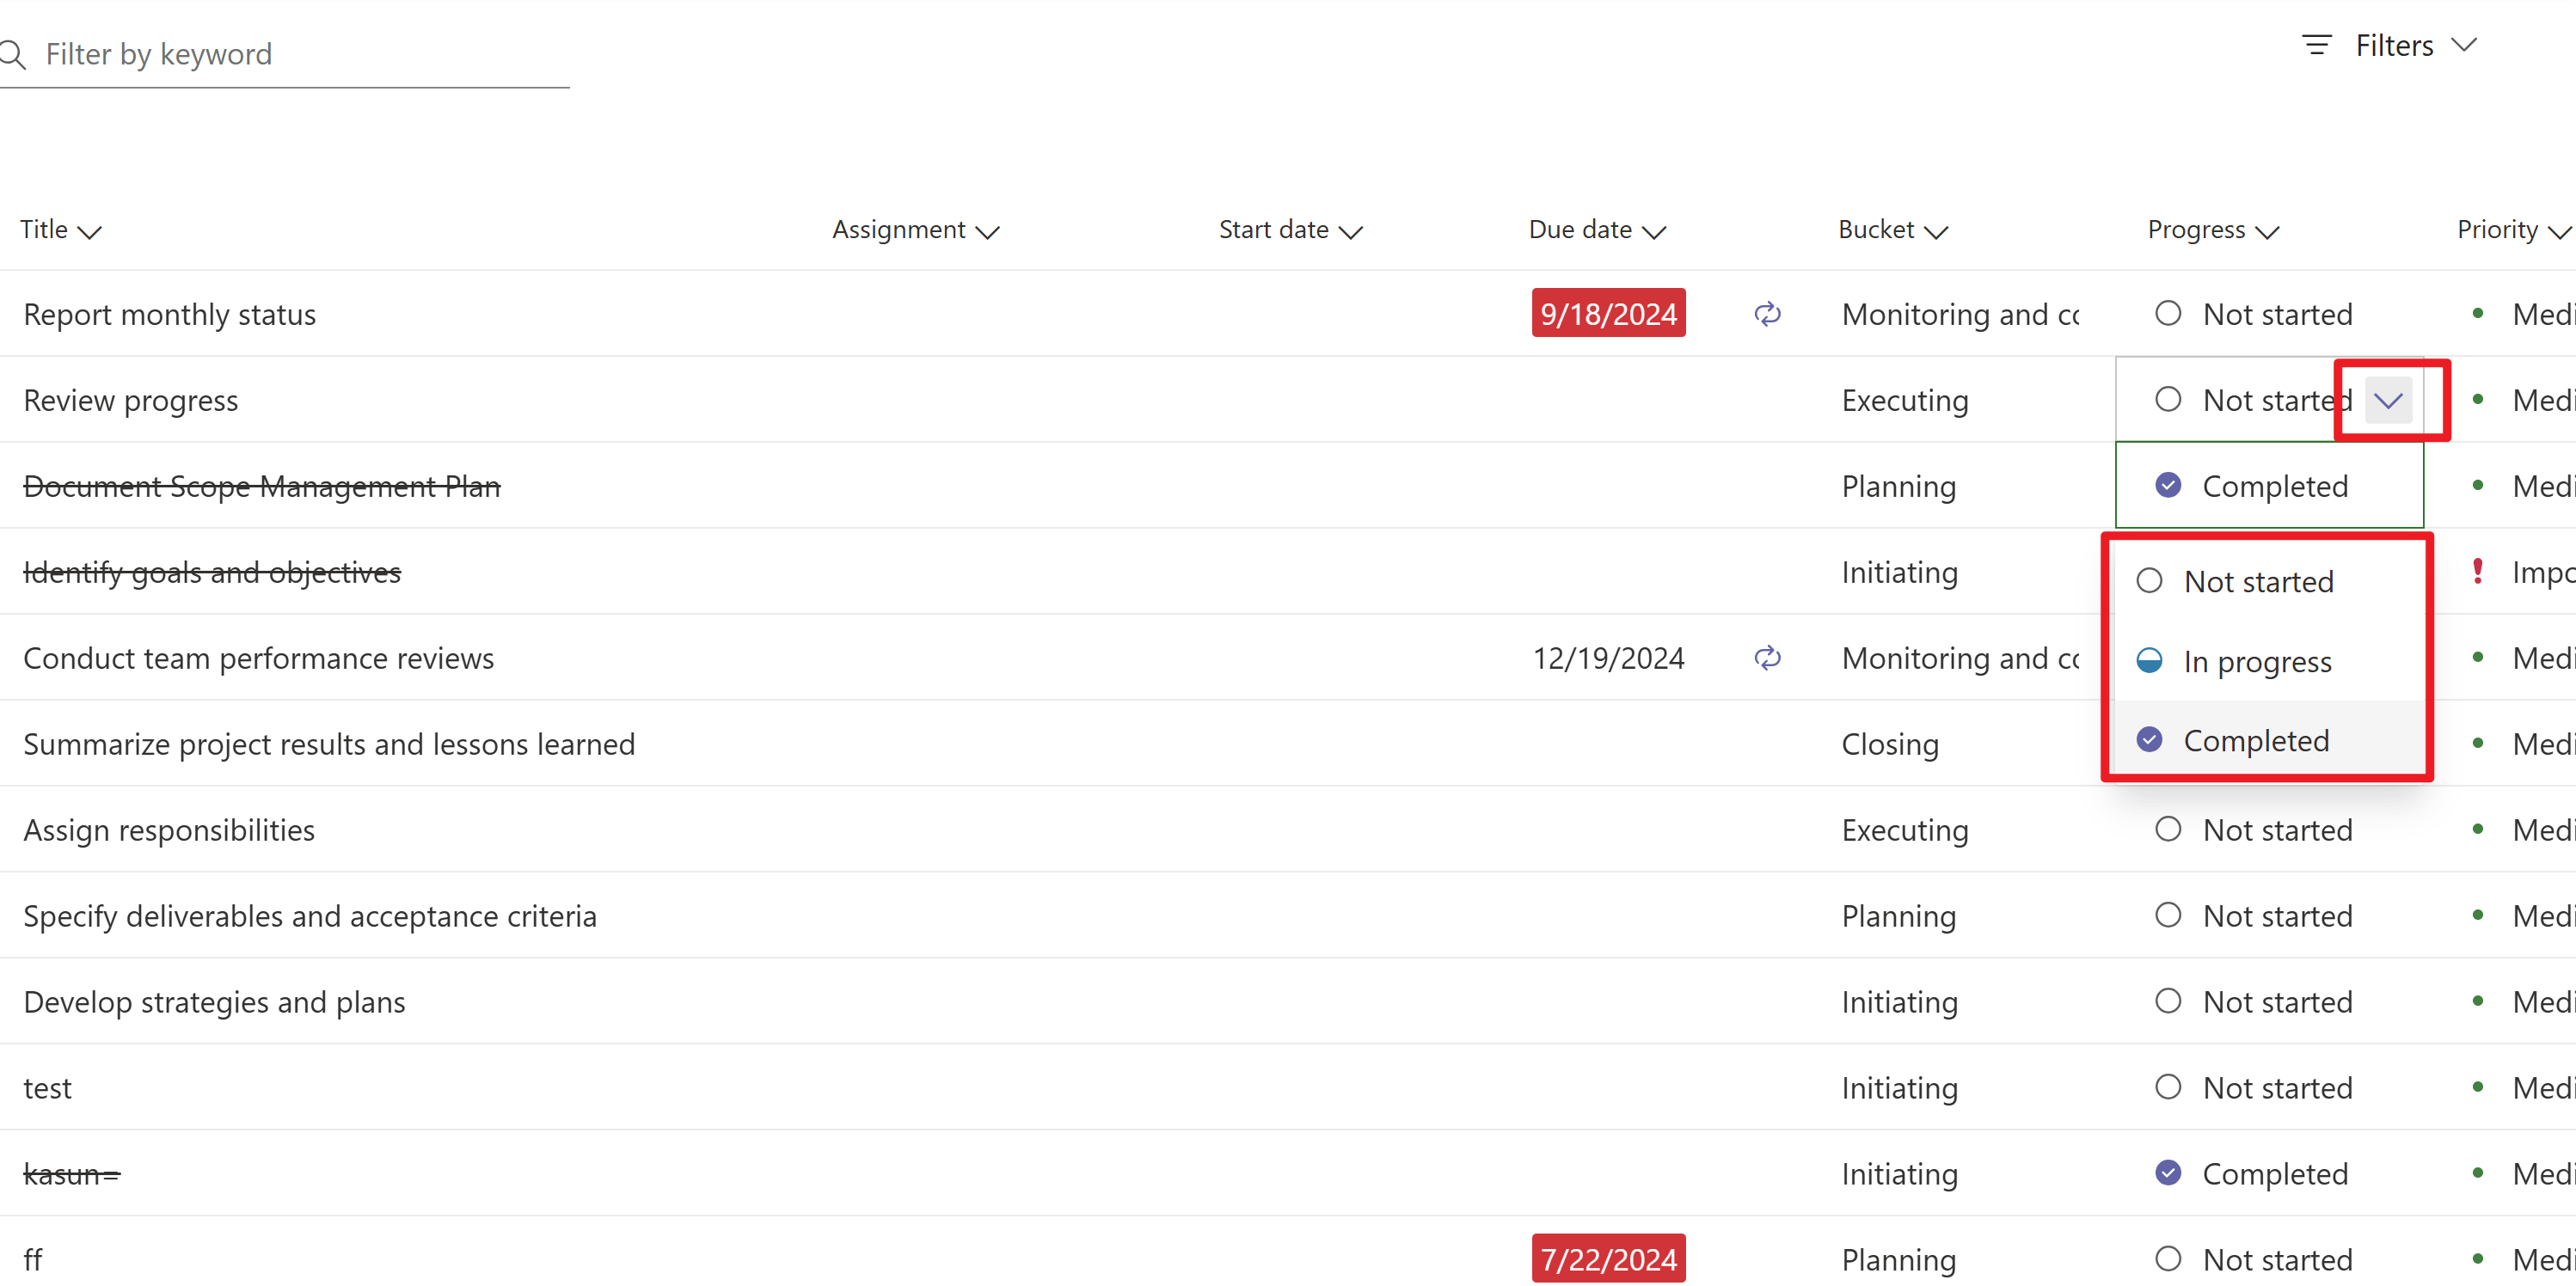
Task: Click the recurrence icon on Conduct team performance reviews
Action: (1766, 657)
